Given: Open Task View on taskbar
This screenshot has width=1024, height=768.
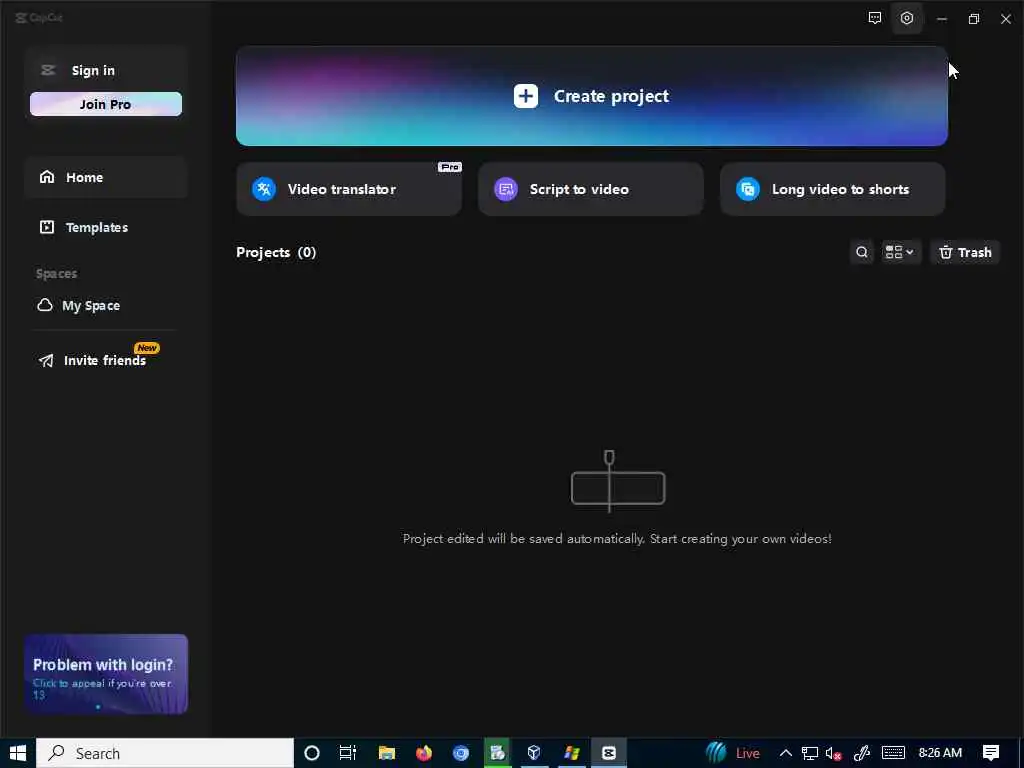Looking at the screenshot, I should tap(348, 753).
